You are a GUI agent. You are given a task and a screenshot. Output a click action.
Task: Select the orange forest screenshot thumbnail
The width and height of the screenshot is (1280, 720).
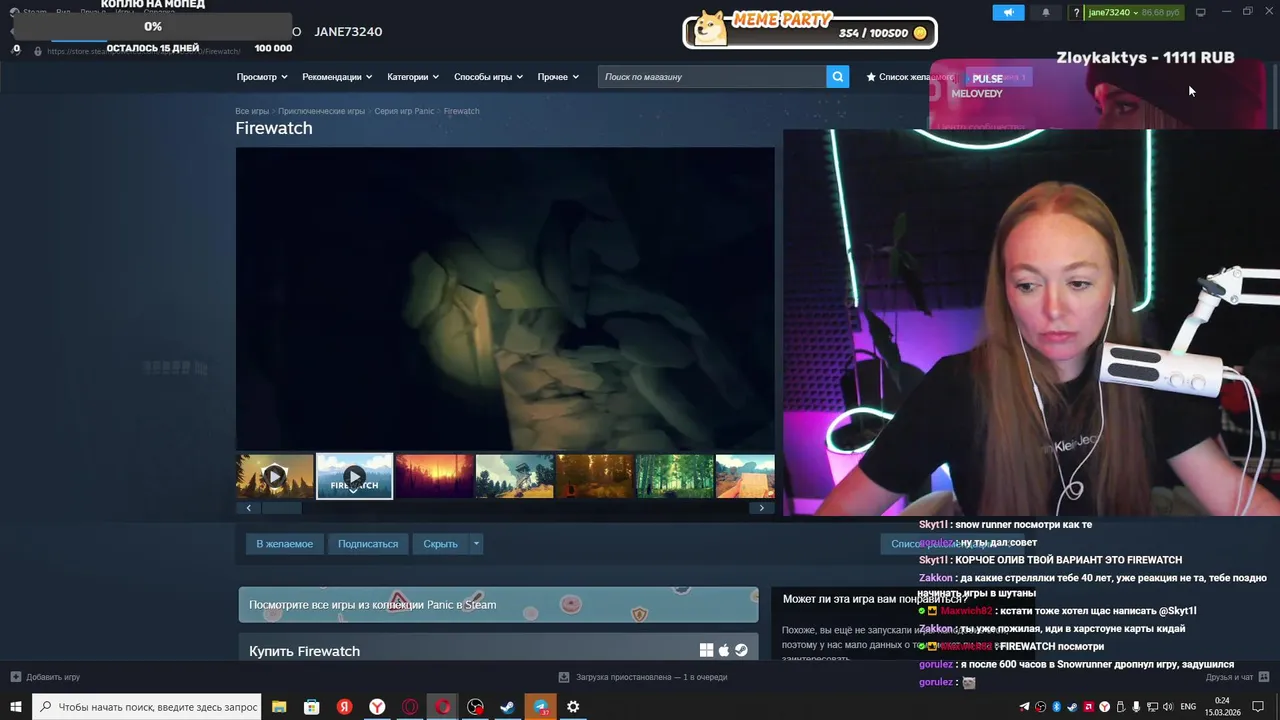595,477
